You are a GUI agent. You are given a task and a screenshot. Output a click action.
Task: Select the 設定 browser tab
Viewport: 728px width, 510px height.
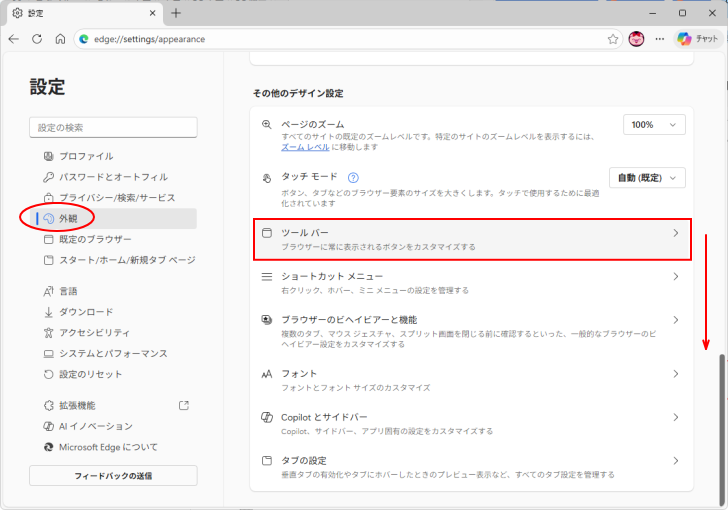[84, 13]
